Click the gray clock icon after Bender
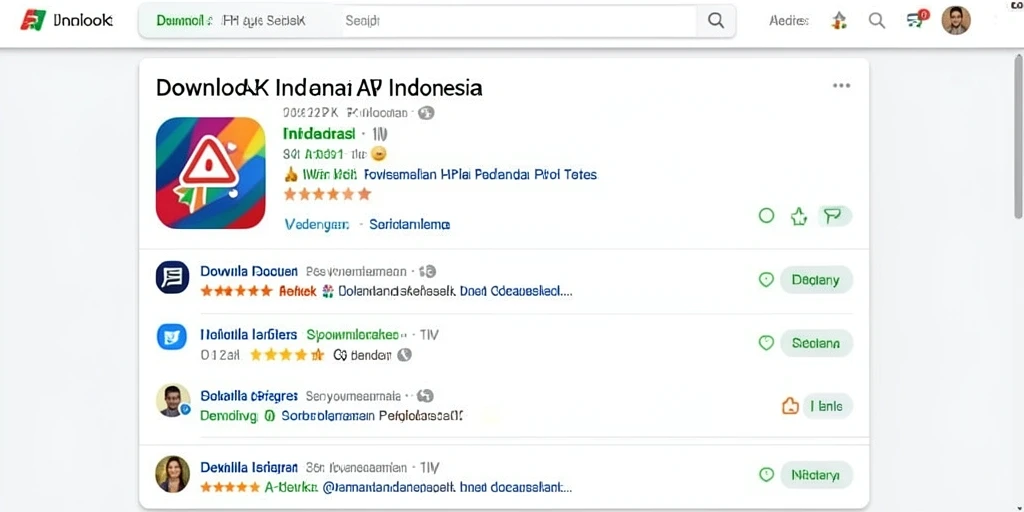Image resolution: width=1024 pixels, height=512 pixels. tap(404, 355)
